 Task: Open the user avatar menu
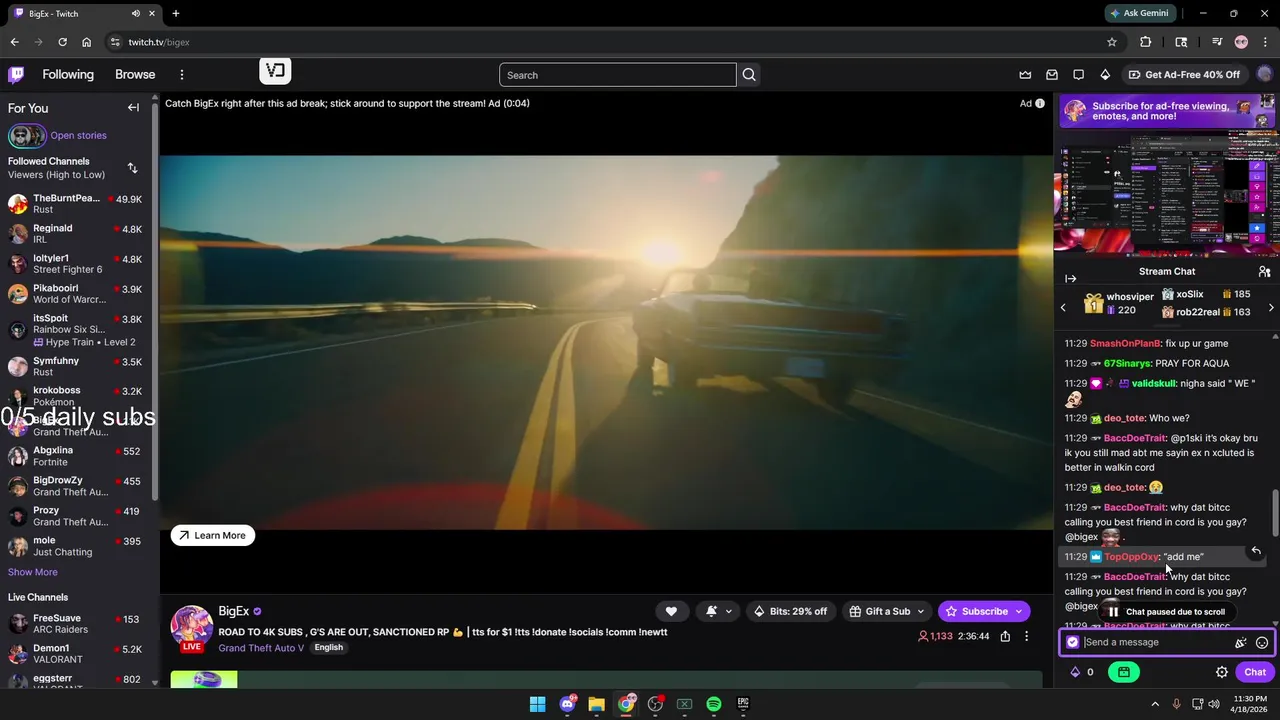coord(1265,74)
